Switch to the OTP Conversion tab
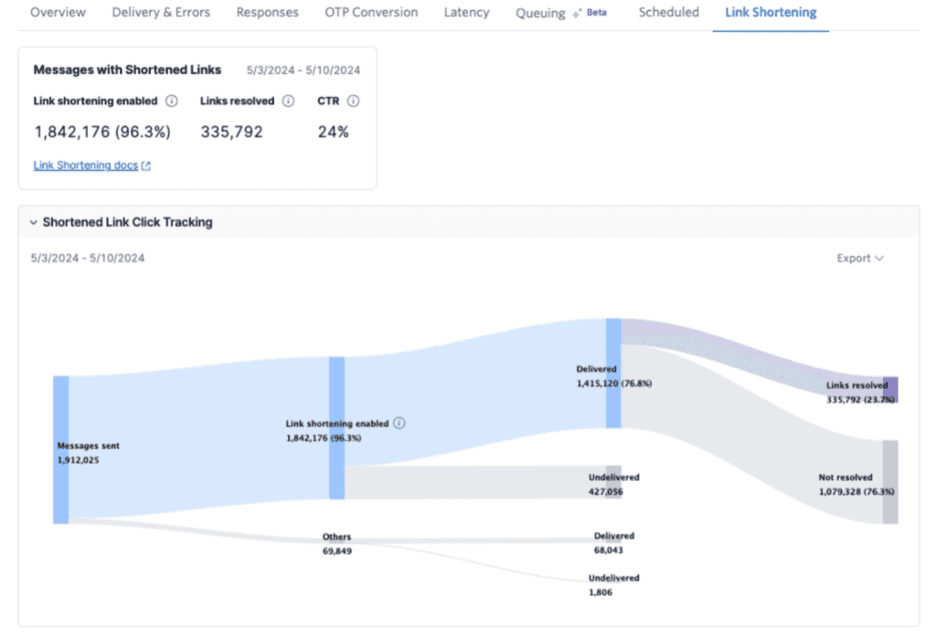 point(371,12)
